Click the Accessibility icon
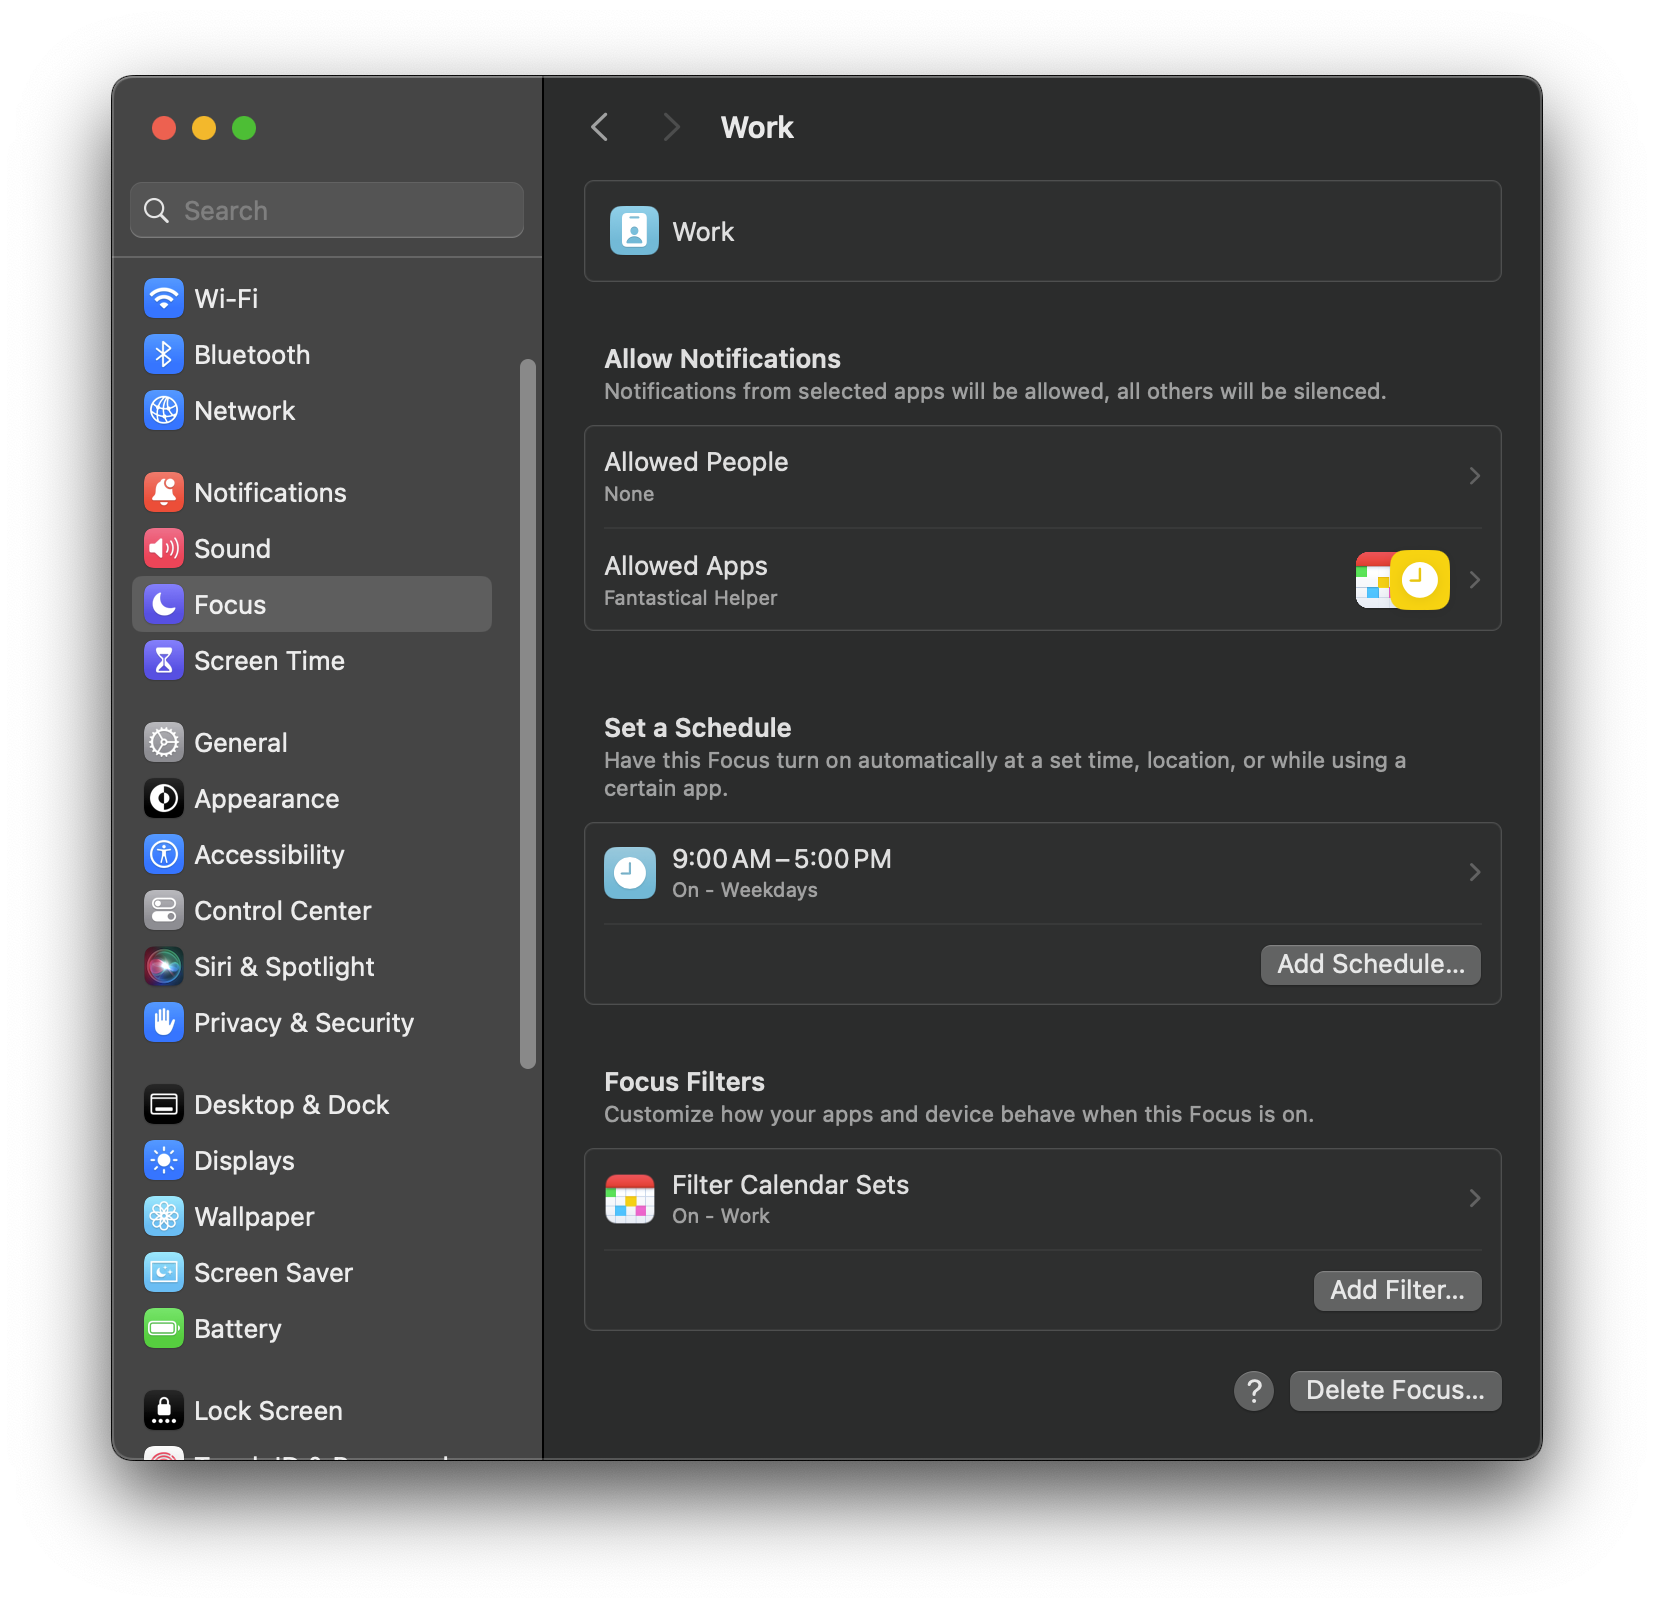This screenshot has height=1608, width=1654. click(x=164, y=854)
